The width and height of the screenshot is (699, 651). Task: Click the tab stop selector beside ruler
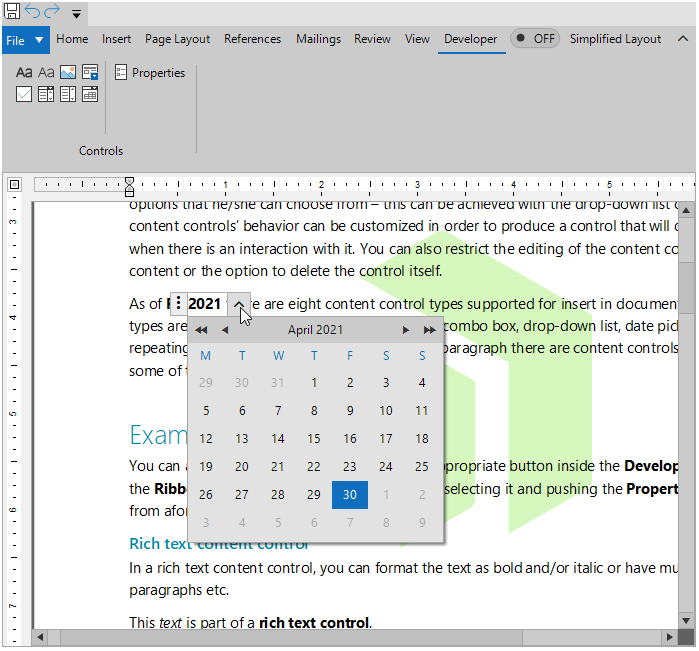(x=14, y=184)
